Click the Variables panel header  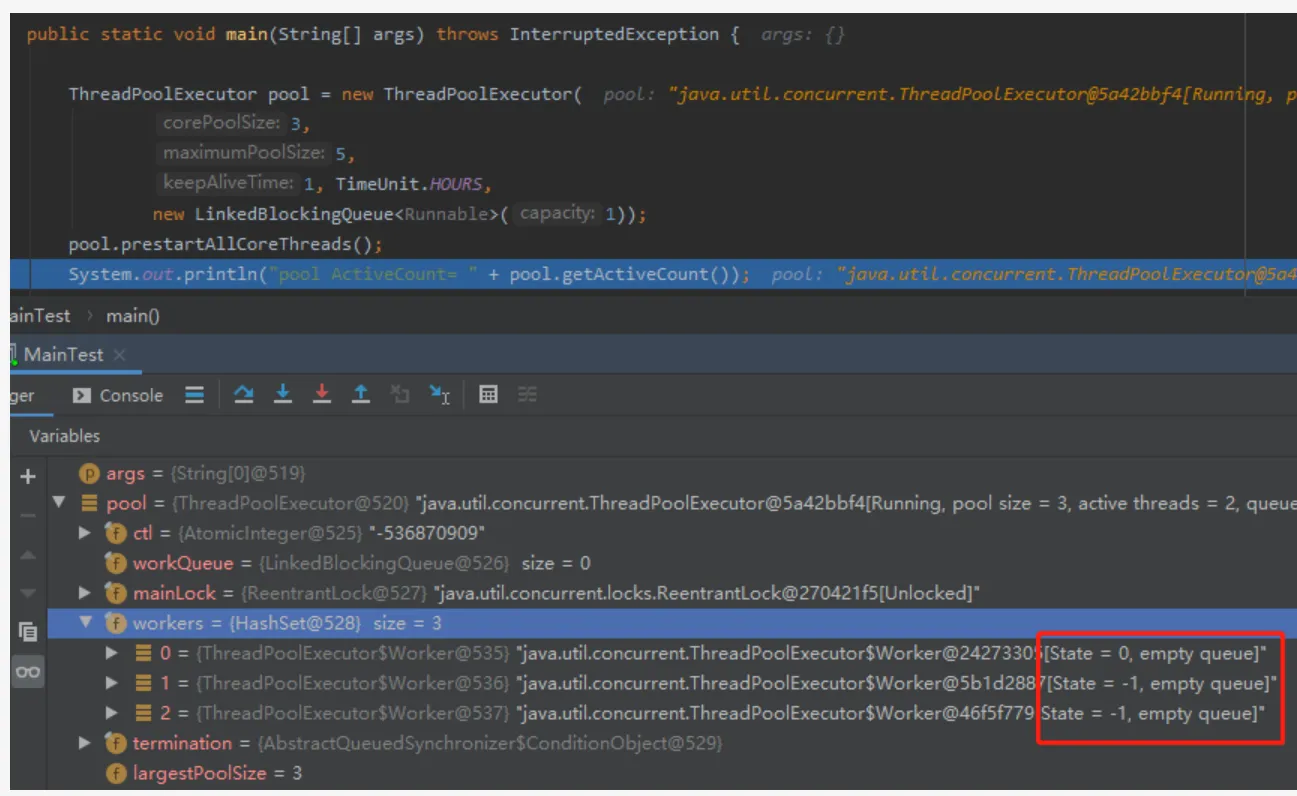65,436
